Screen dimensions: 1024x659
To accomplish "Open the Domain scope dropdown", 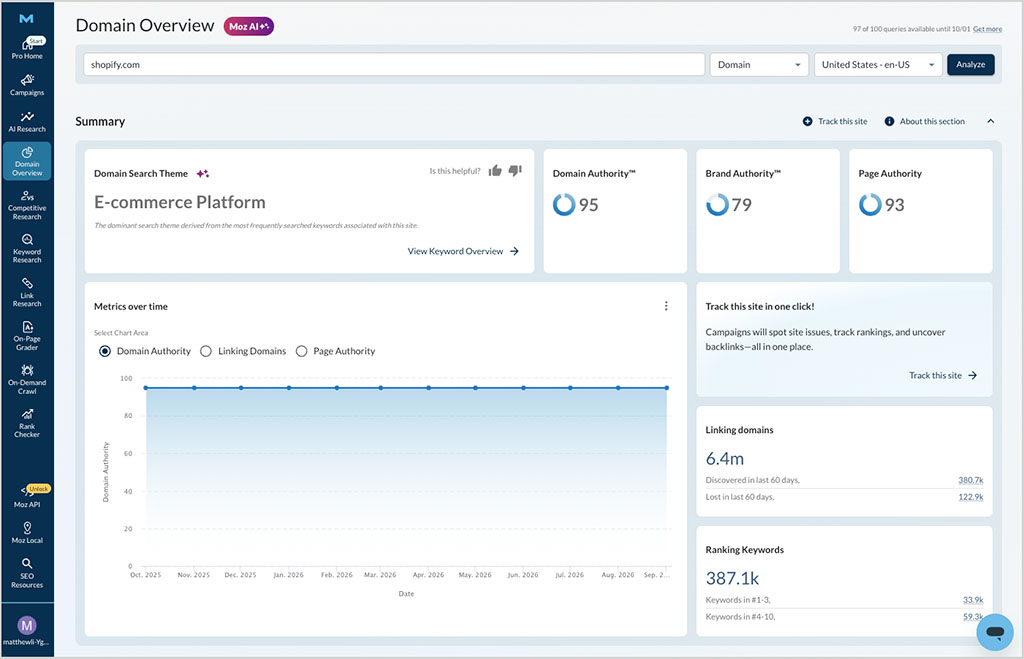I will pos(759,65).
